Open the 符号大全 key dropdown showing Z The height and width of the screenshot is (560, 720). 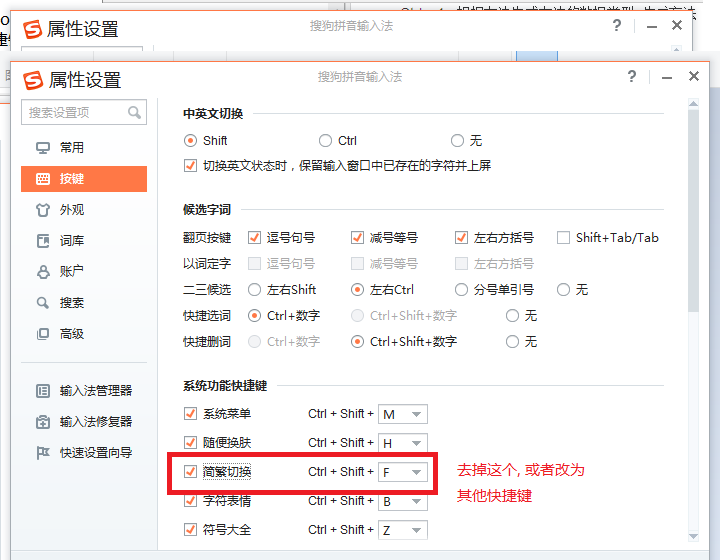click(403, 530)
